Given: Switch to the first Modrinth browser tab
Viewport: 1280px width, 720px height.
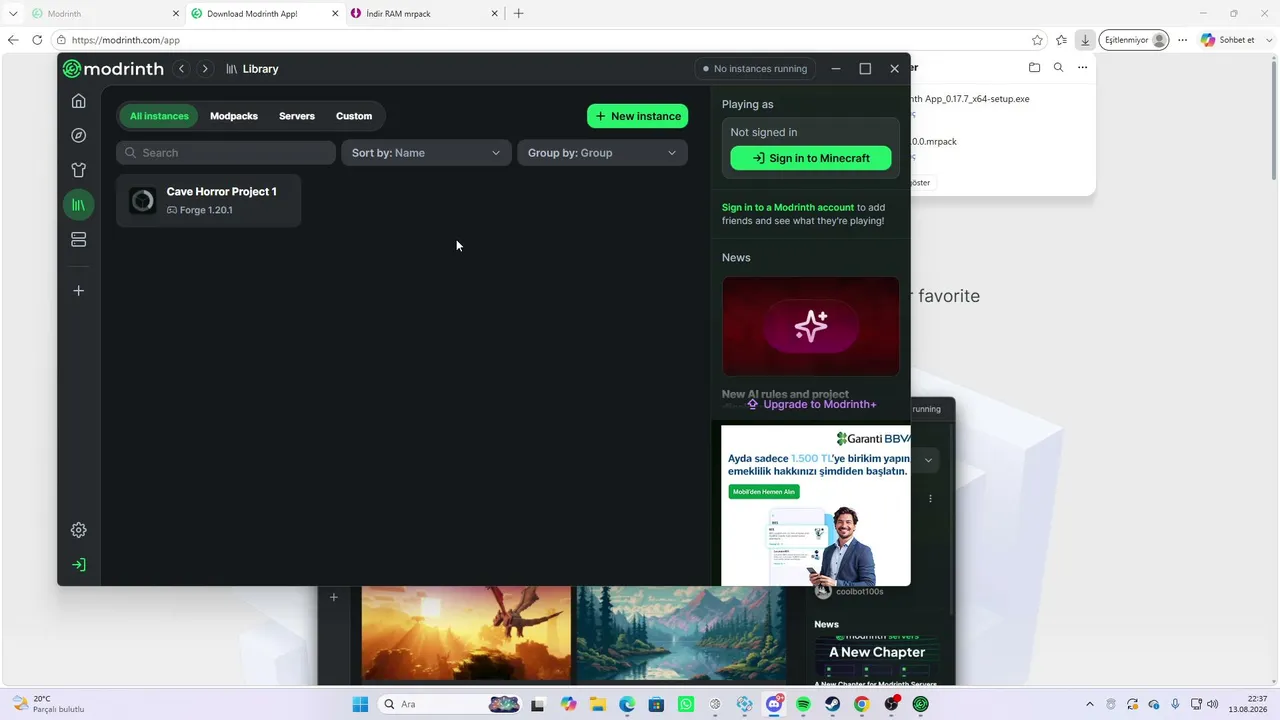Looking at the screenshot, I should pyautogui.click(x=105, y=14).
